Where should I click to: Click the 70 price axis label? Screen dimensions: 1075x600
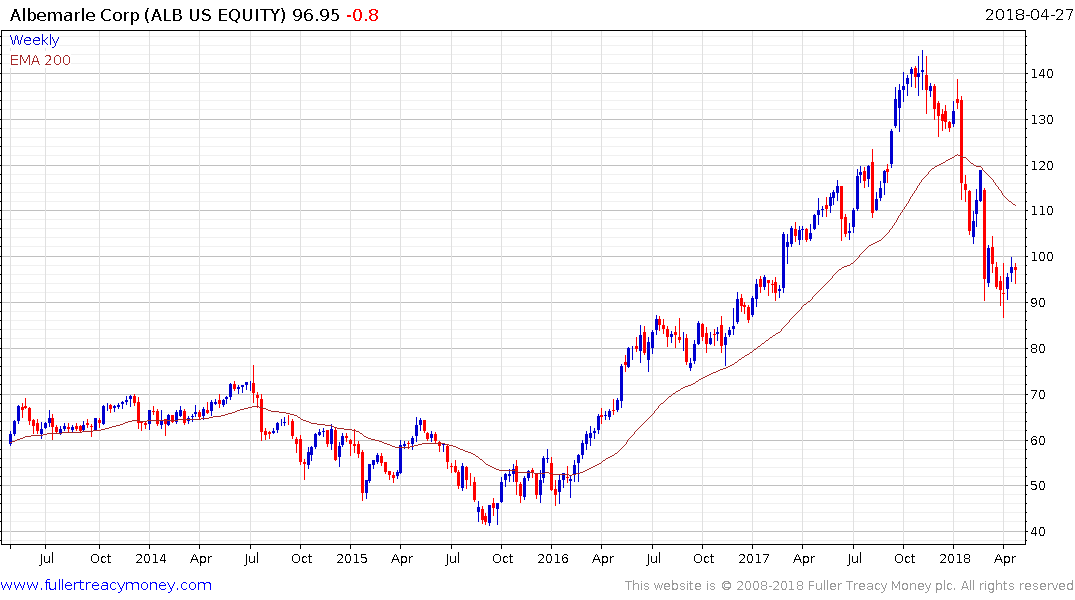1038,395
